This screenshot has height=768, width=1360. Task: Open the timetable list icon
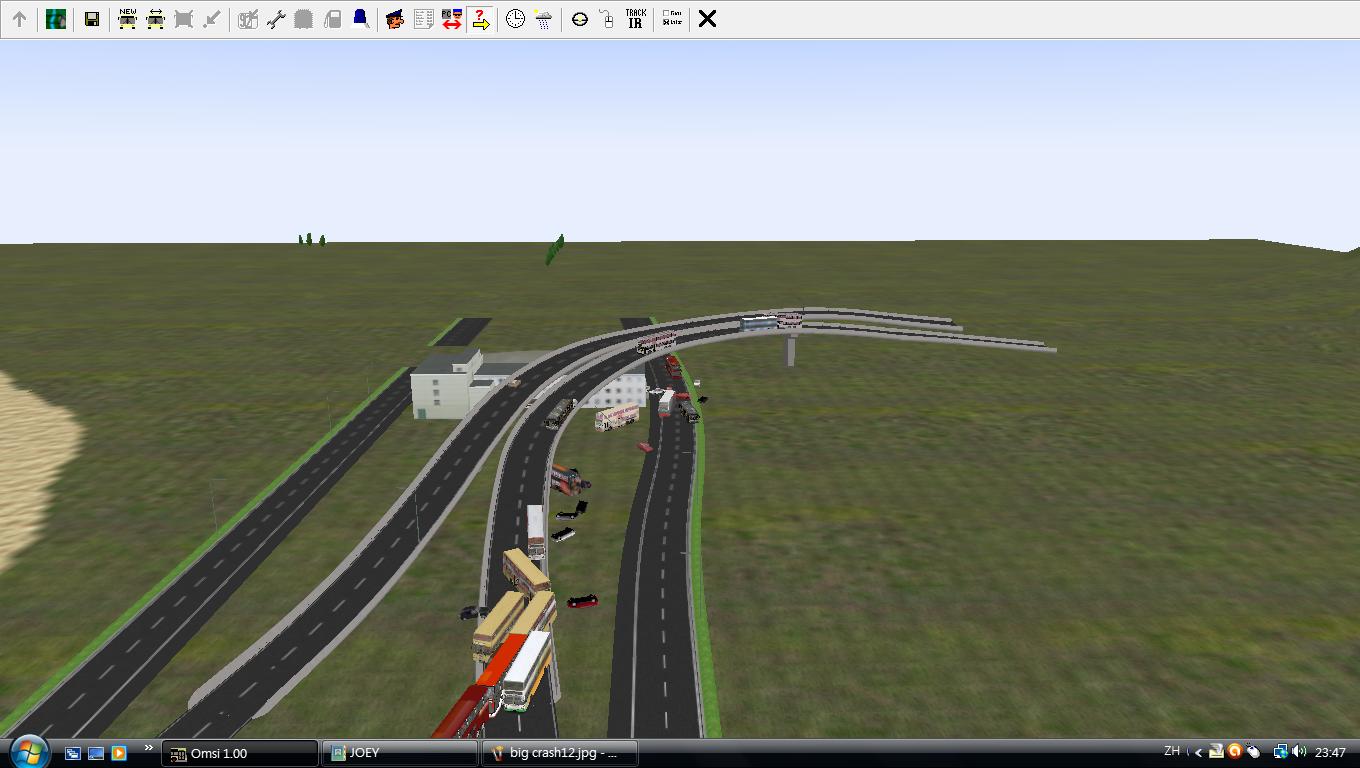[x=423, y=19]
